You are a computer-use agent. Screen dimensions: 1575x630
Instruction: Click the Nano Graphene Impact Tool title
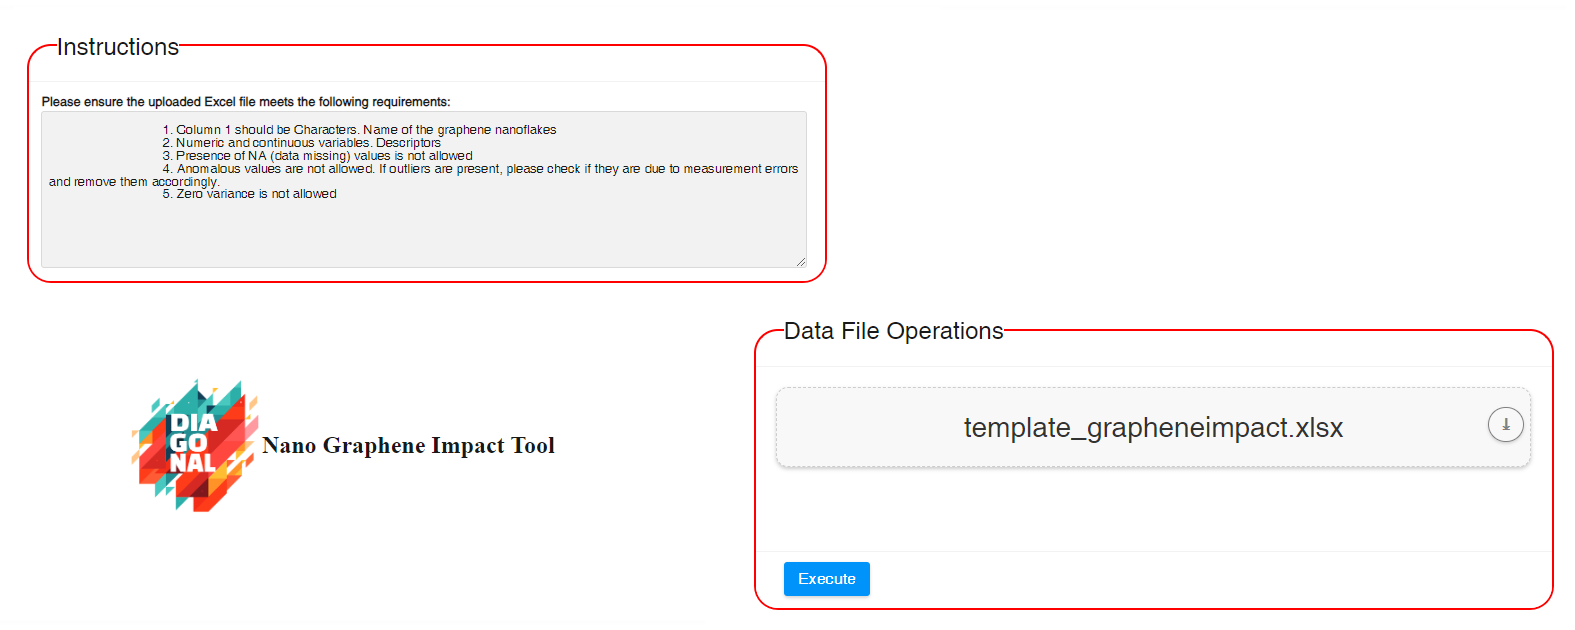(408, 446)
